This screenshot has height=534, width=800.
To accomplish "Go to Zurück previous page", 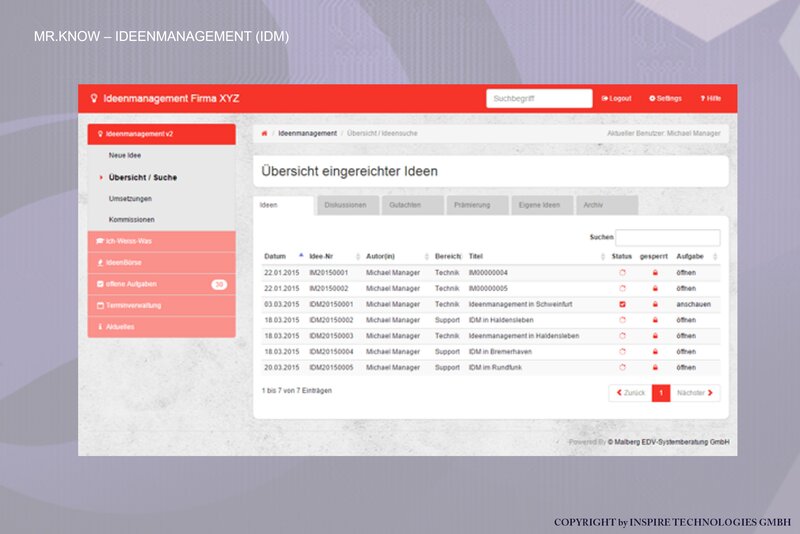I will coord(631,393).
